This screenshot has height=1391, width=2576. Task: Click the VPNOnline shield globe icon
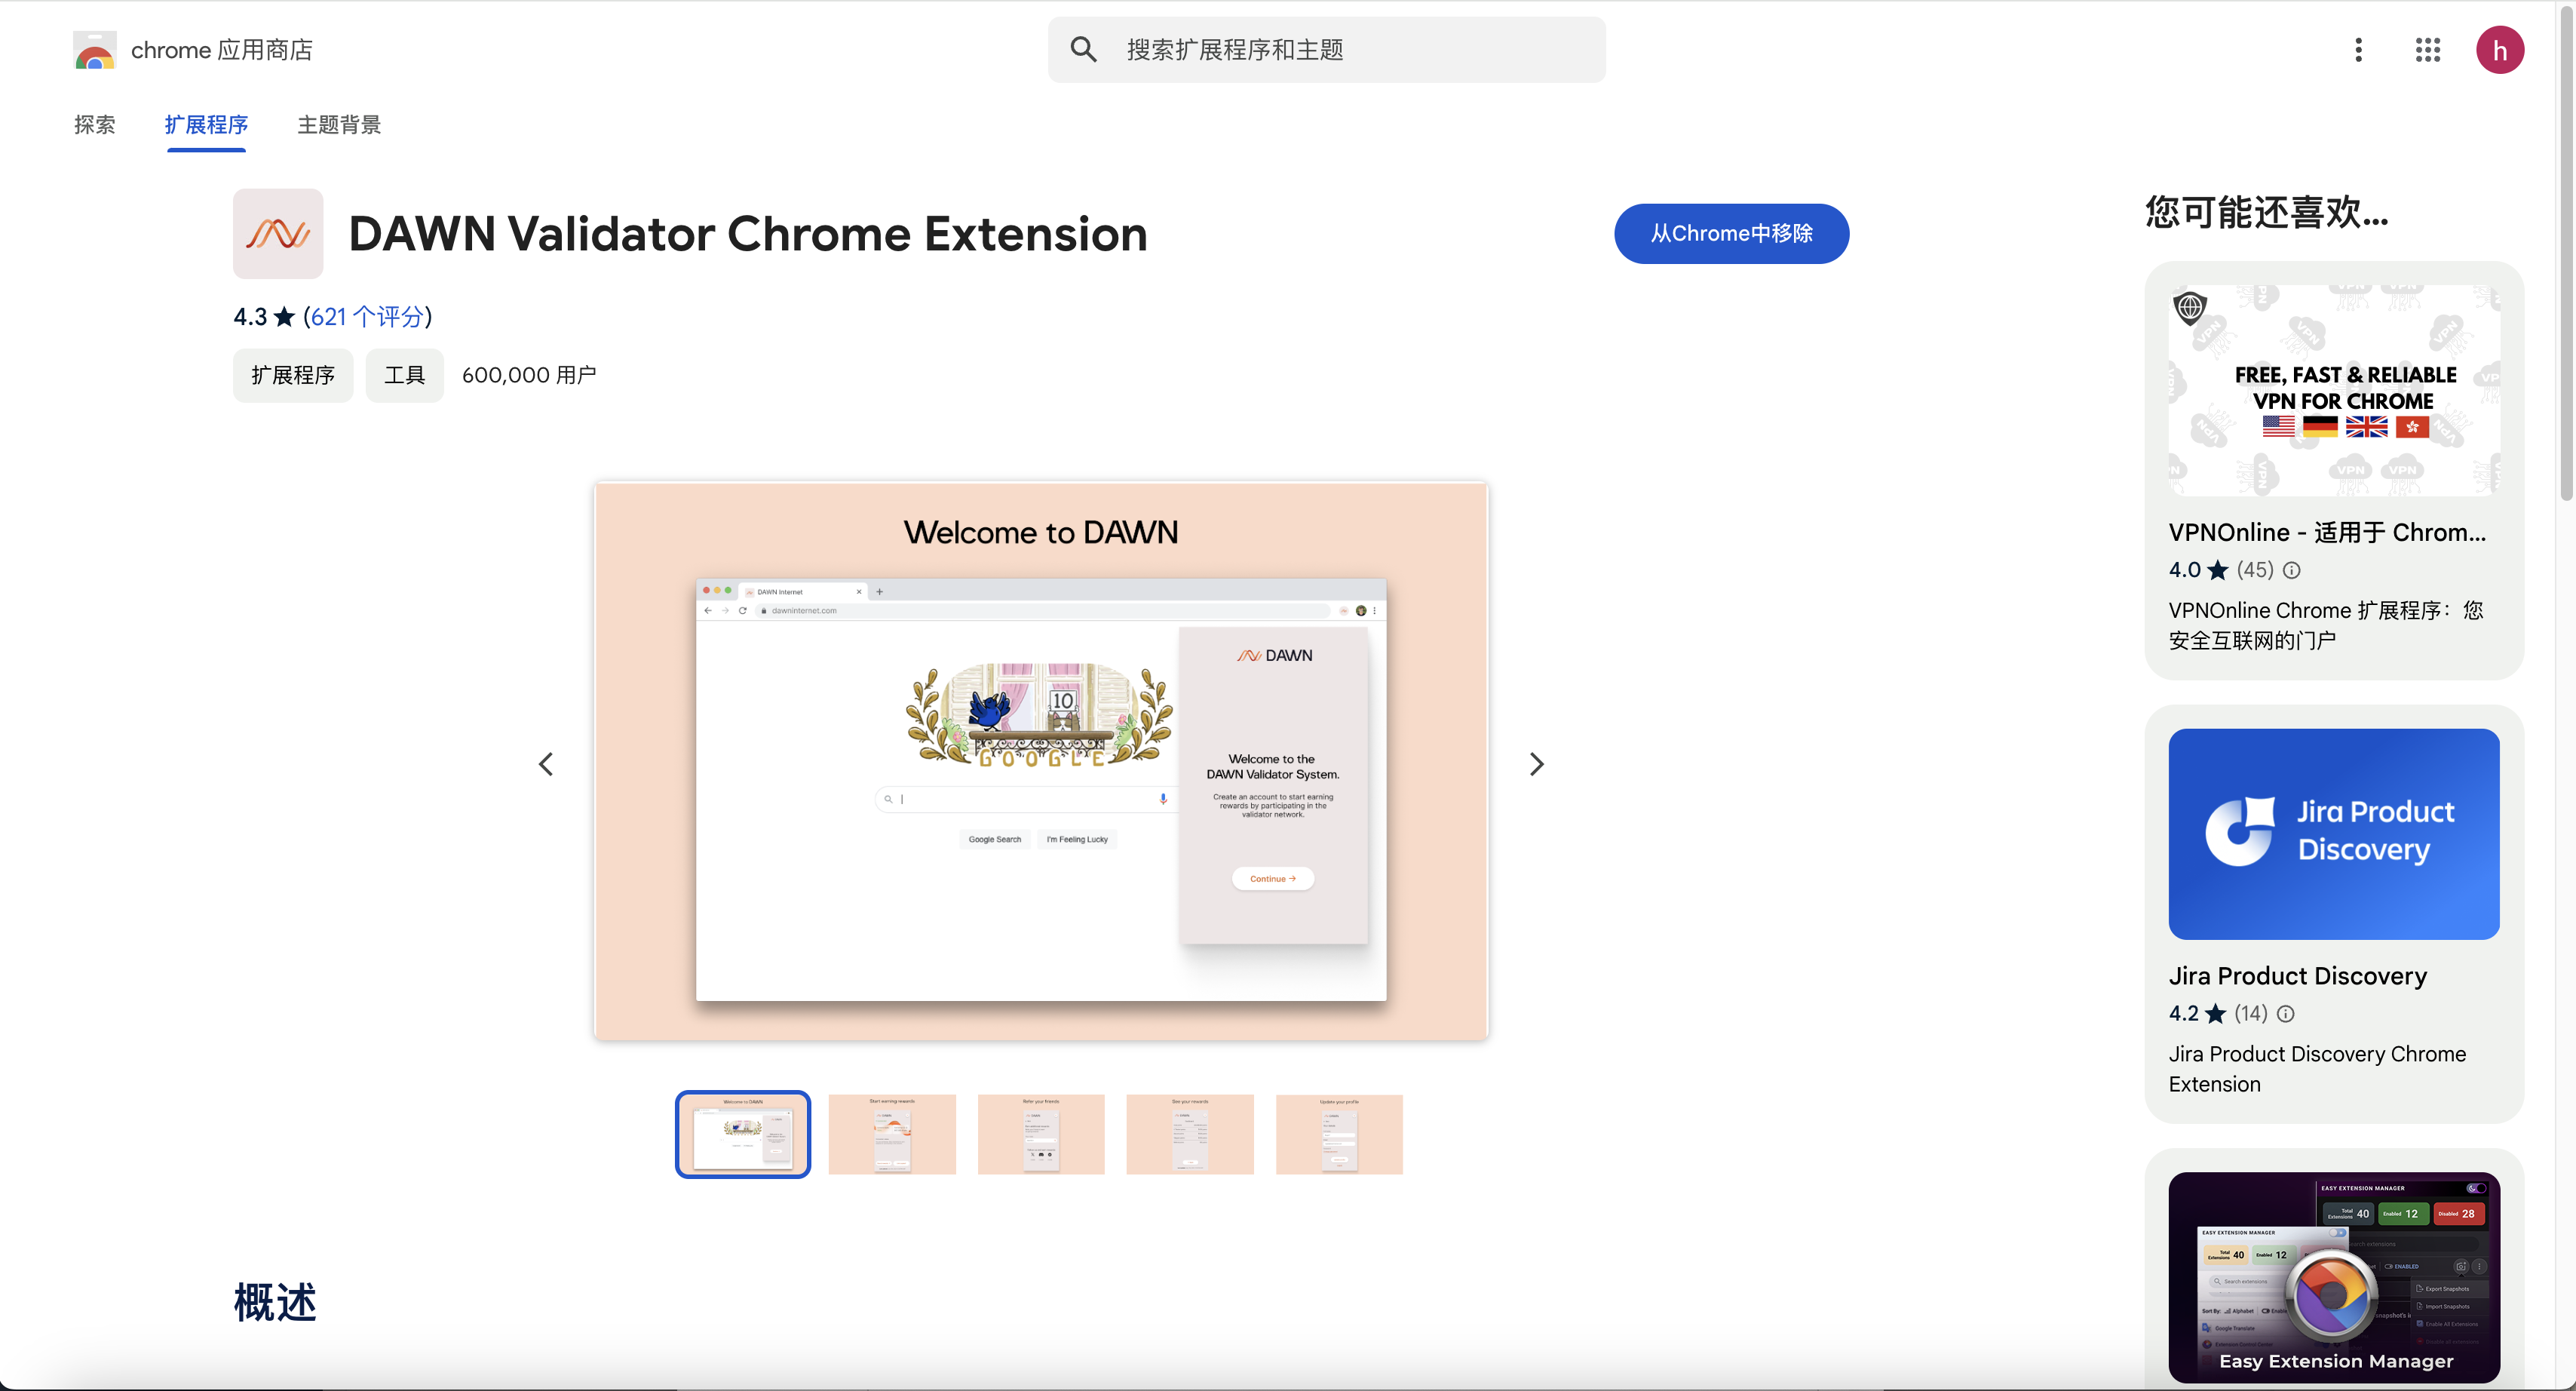[2190, 308]
